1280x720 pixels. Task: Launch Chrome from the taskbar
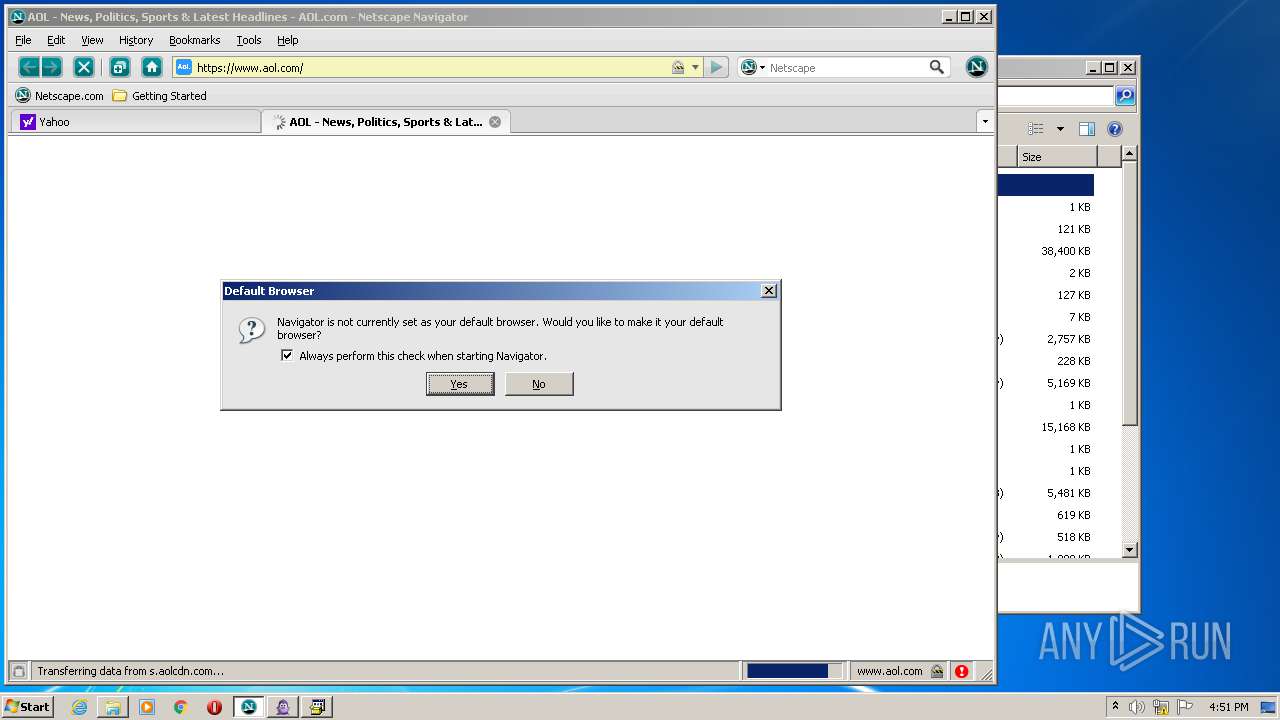coord(181,707)
